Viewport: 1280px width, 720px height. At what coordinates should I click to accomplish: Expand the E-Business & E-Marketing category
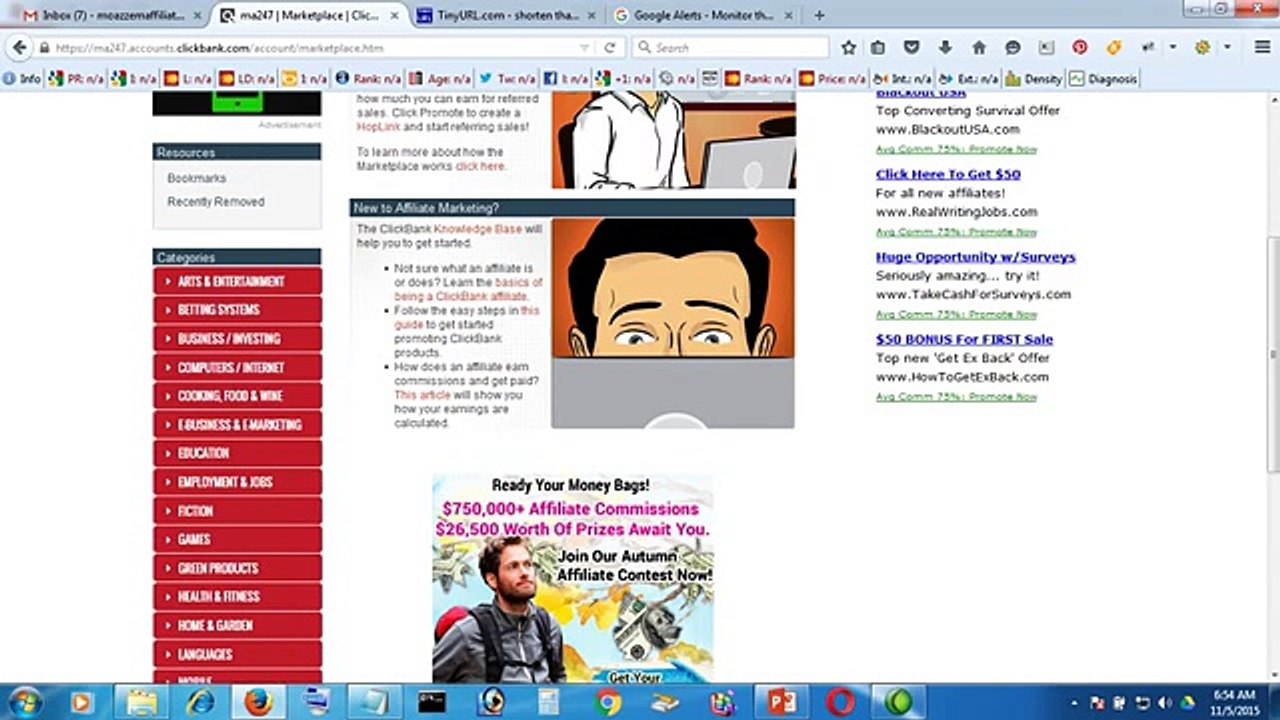click(237, 424)
